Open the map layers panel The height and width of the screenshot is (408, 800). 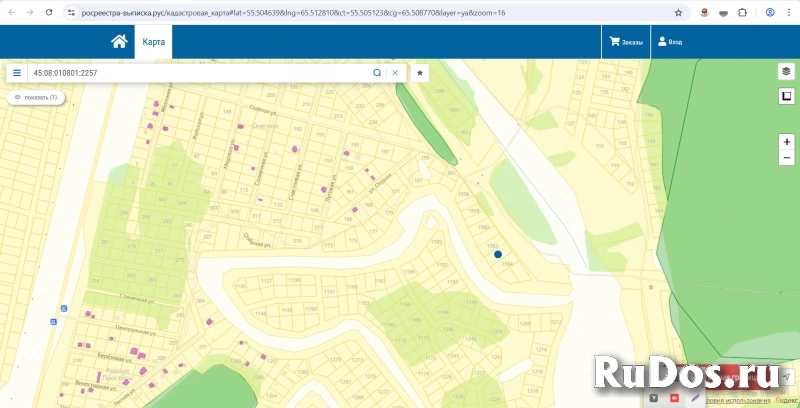click(786, 72)
